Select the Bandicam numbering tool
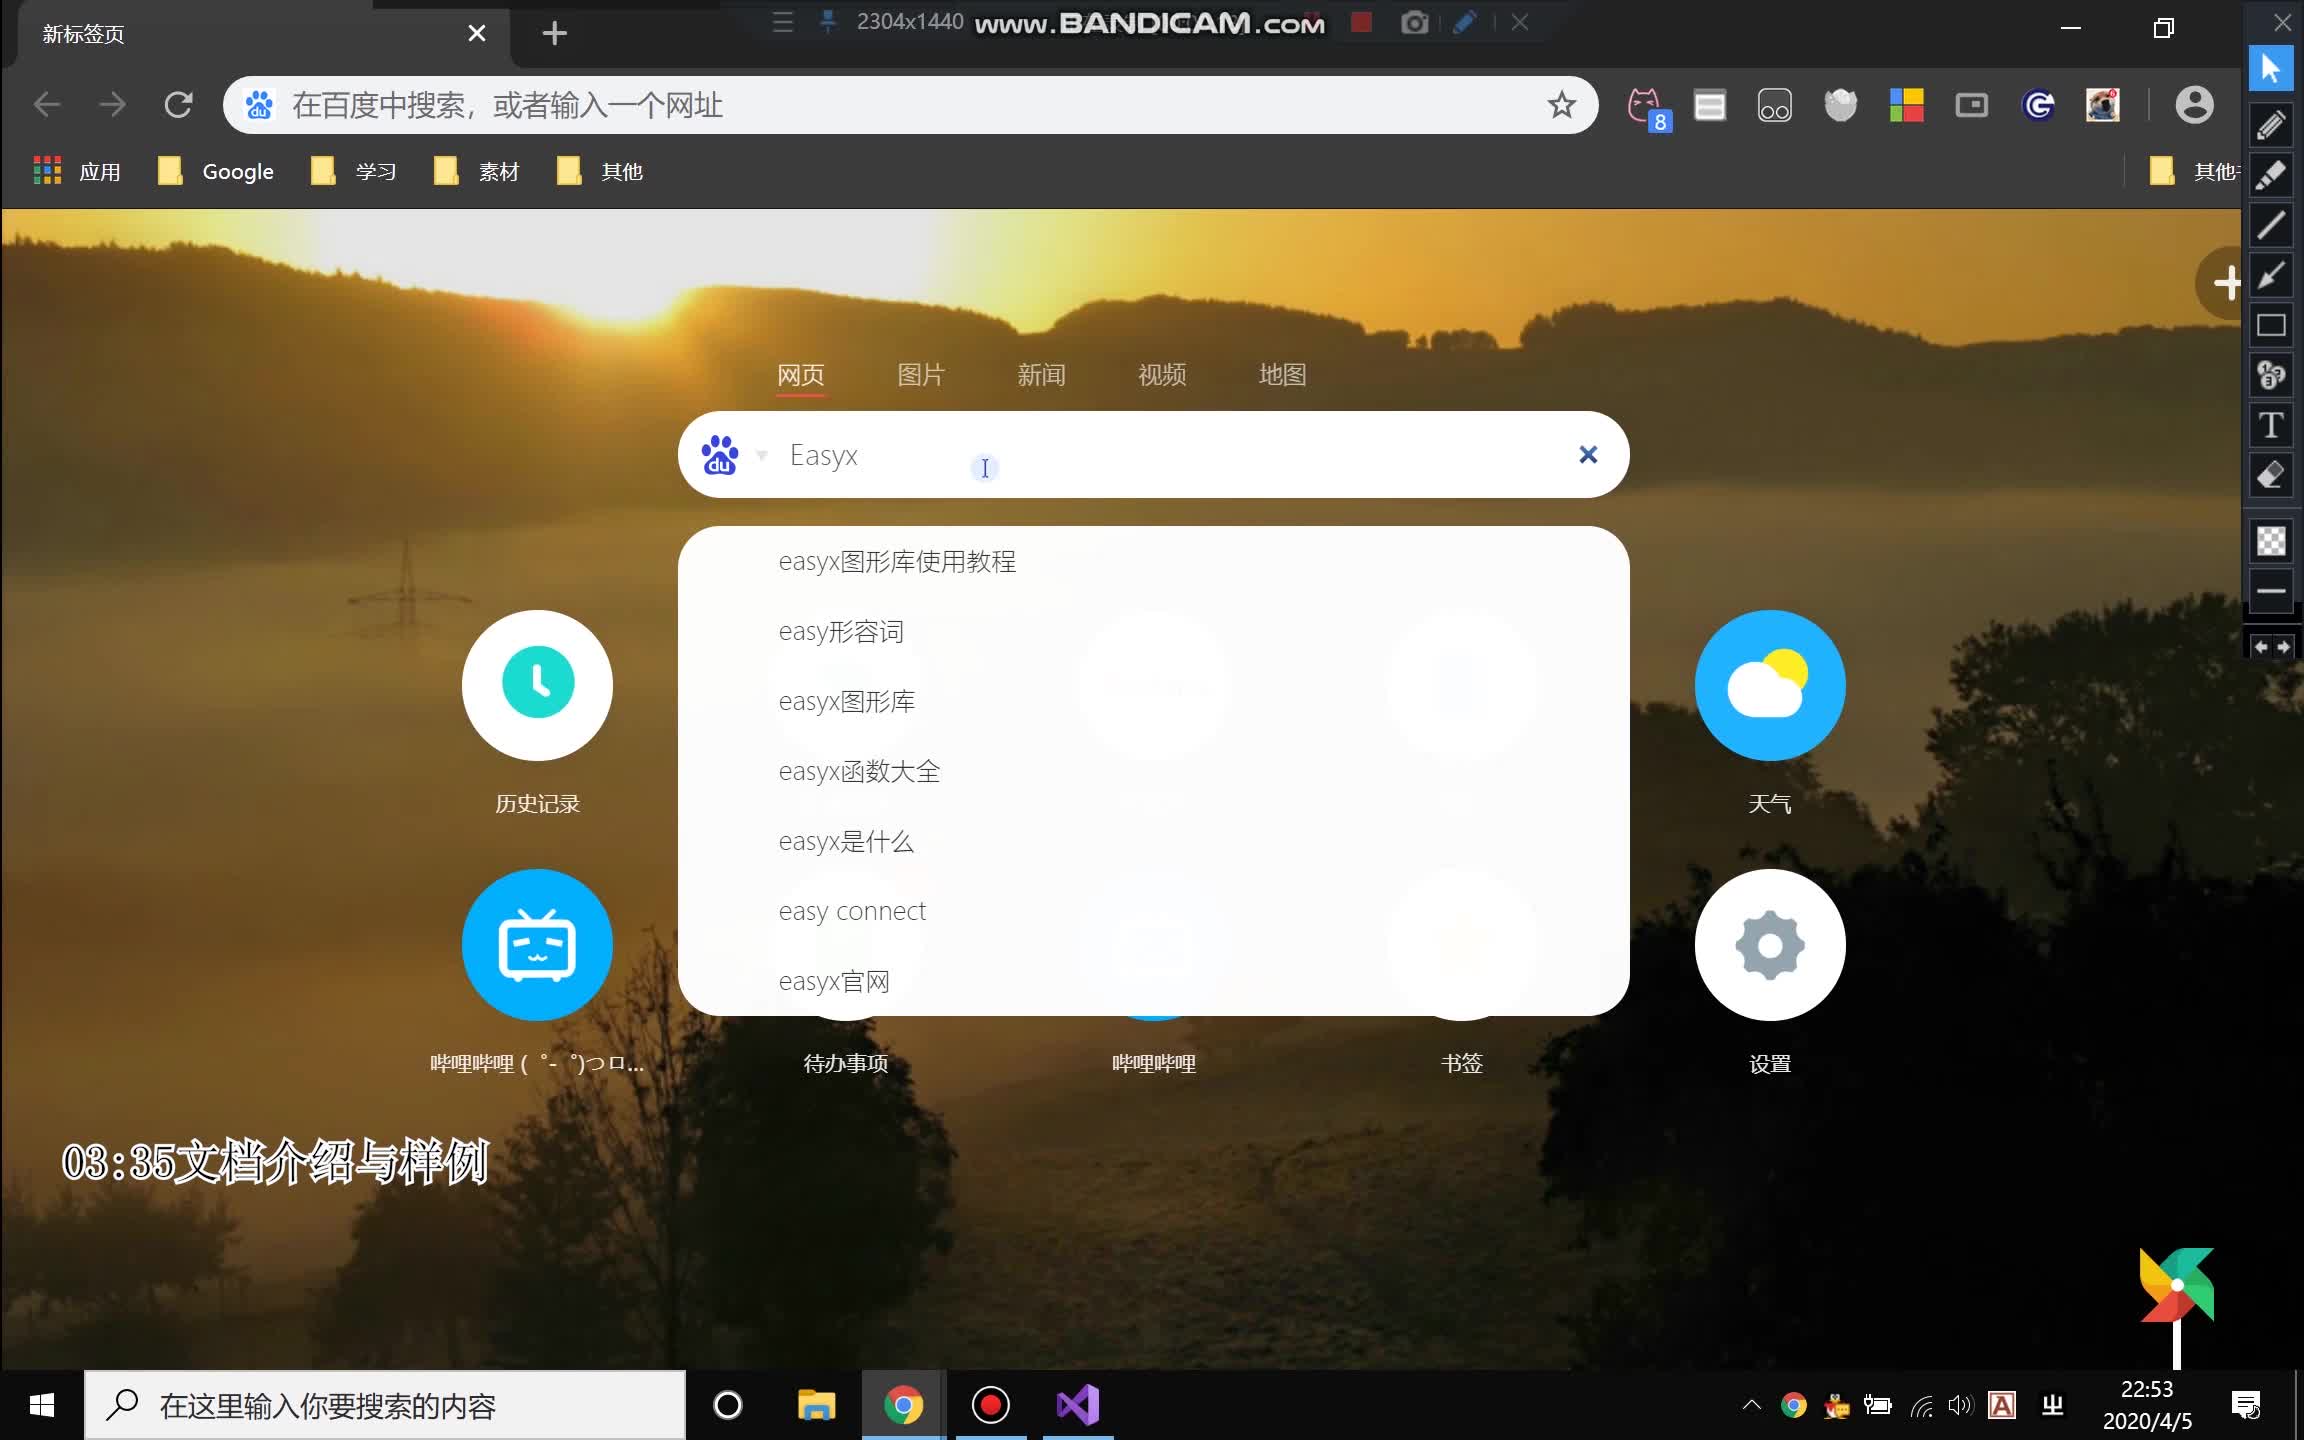The width and height of the screenshot is (2304, 1440). pos(2271,375)
